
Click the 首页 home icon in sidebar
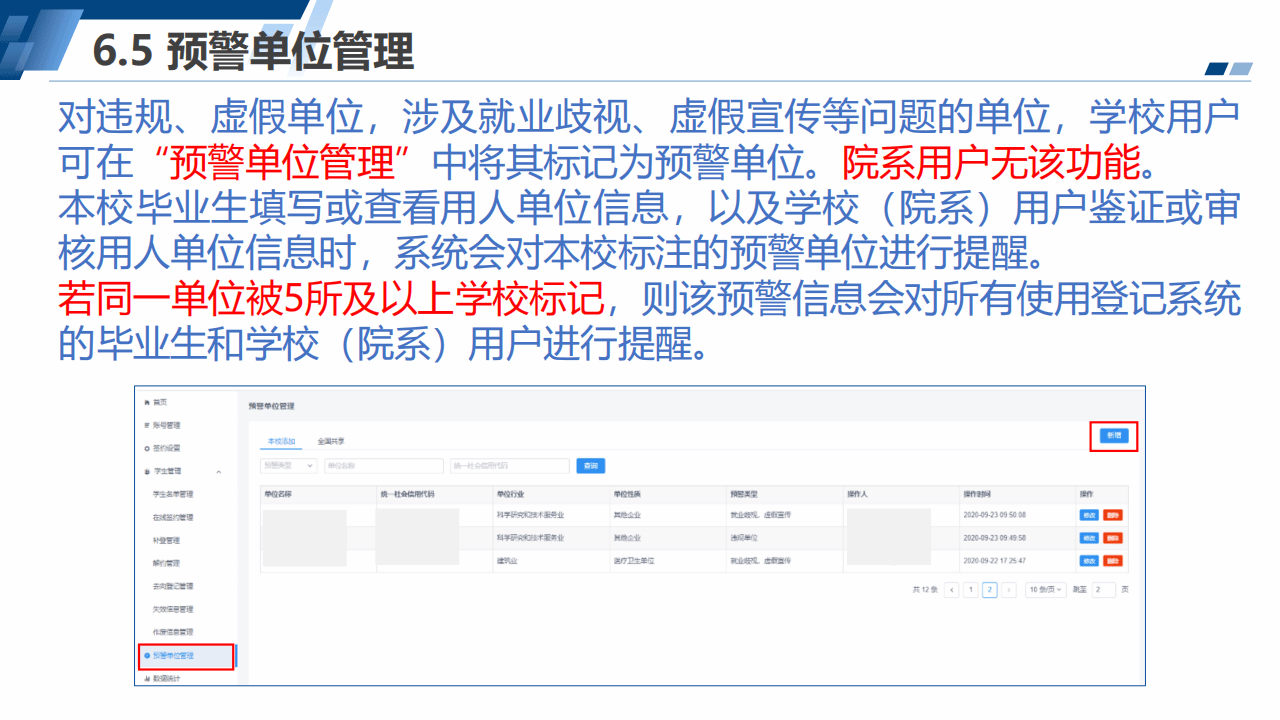[x=147, y=402]
